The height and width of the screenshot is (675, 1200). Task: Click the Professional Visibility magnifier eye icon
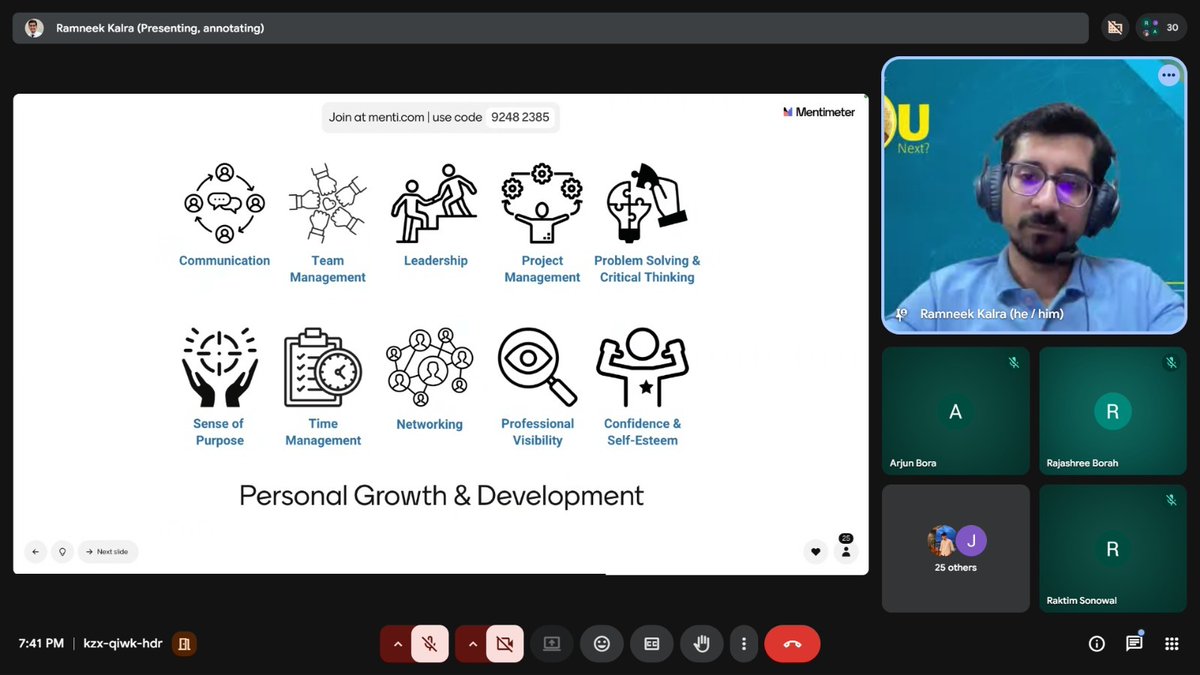tap(537, 367)
